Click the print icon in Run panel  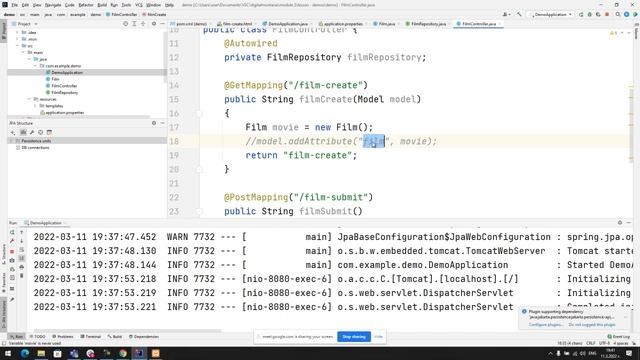click(22, 267)
